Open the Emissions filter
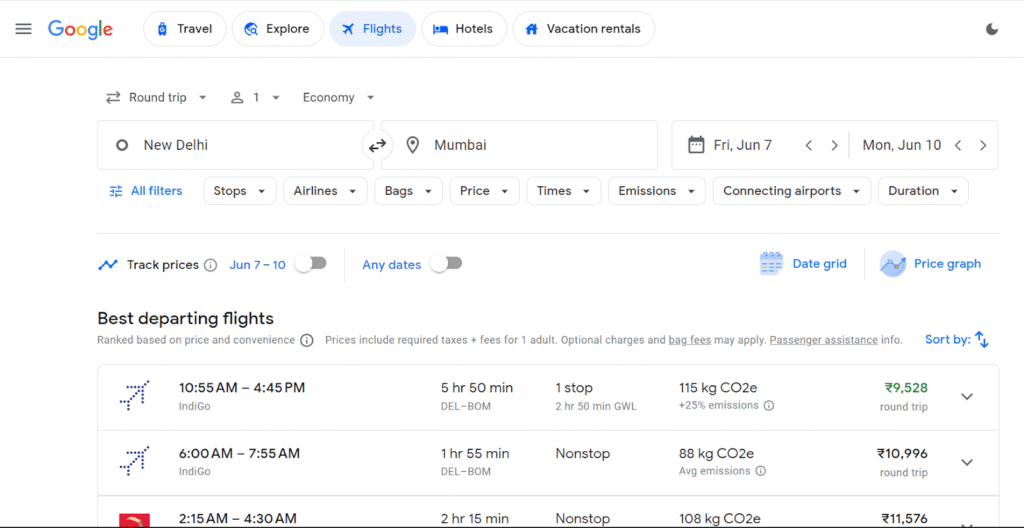Image resolution: width=1024 pixels, height=528 pixels. tap(657, 191)
